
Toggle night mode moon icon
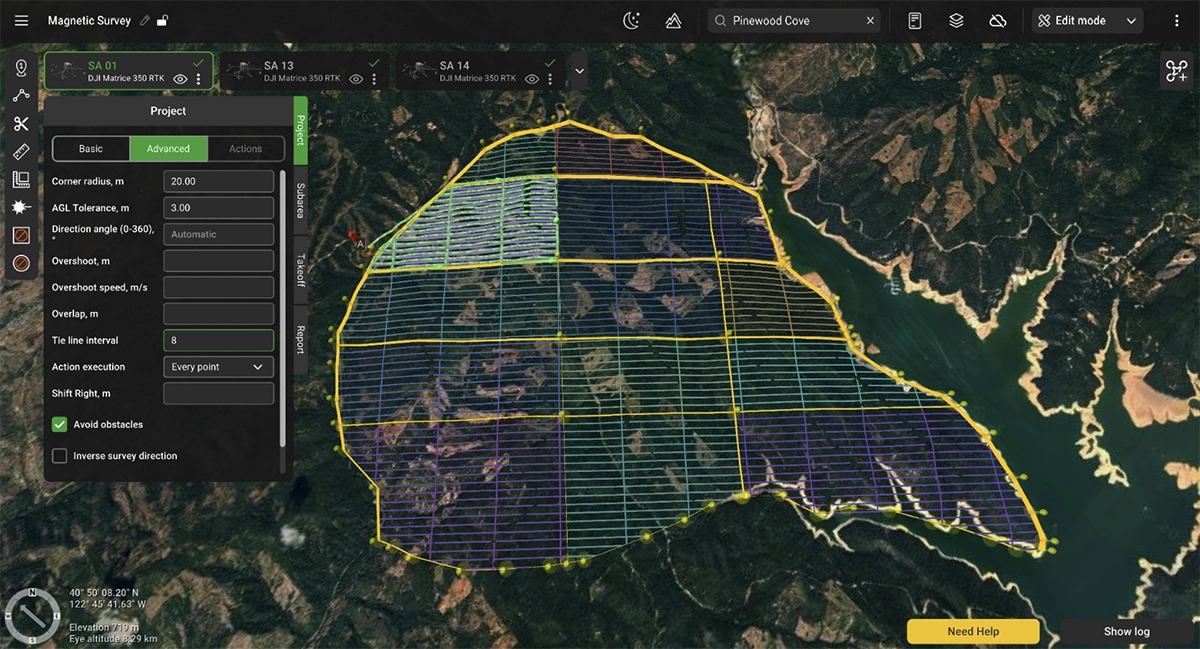pos(631,20)
